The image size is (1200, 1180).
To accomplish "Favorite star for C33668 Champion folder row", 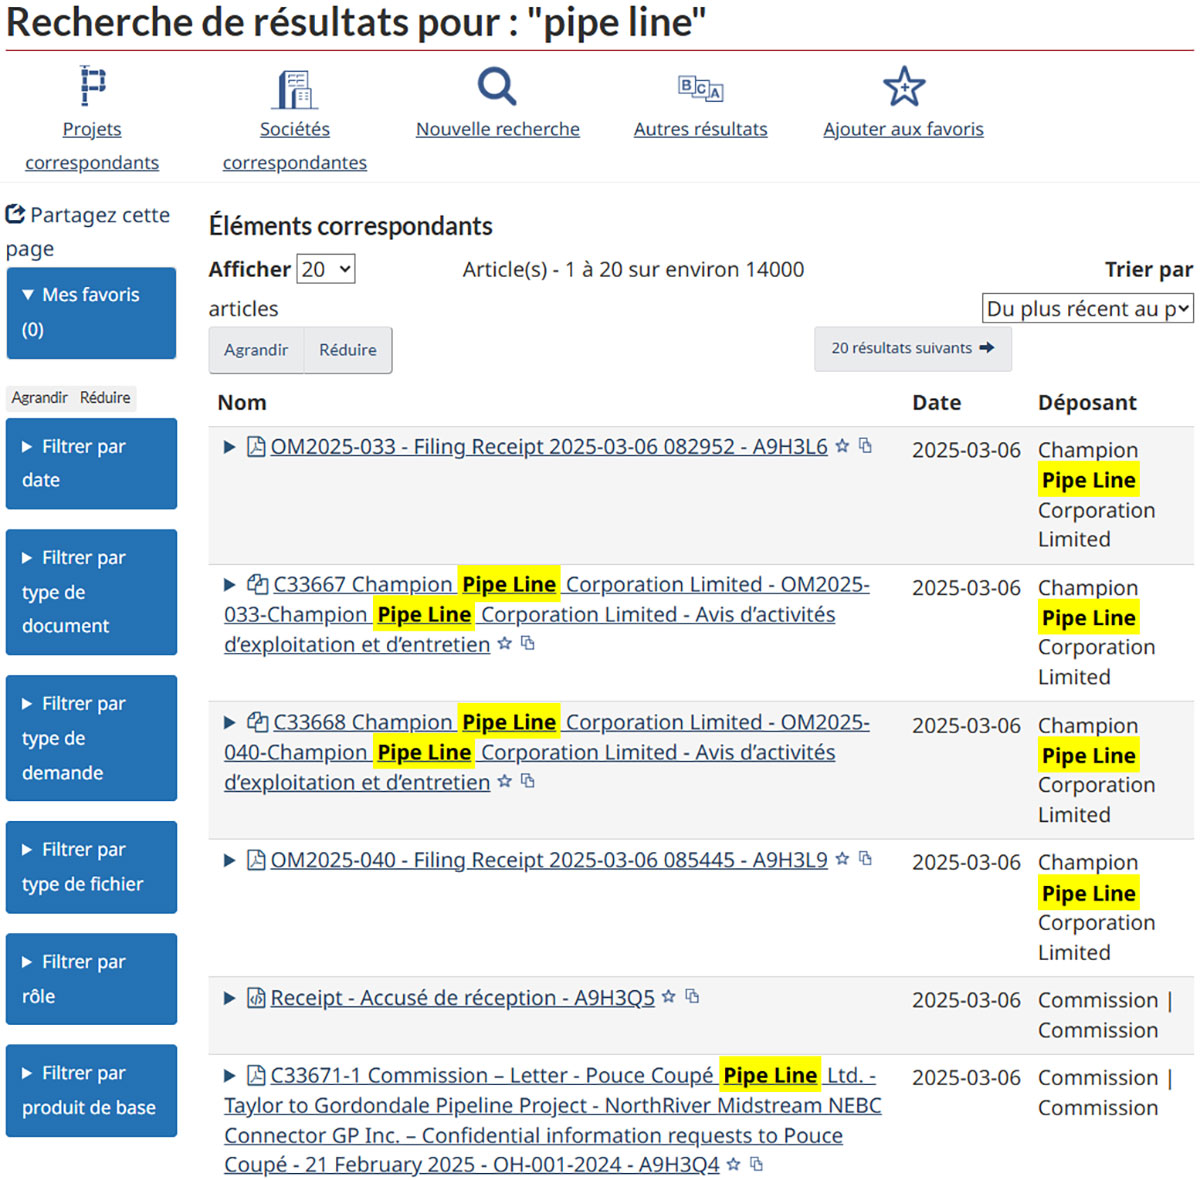I will pos(505,781).
